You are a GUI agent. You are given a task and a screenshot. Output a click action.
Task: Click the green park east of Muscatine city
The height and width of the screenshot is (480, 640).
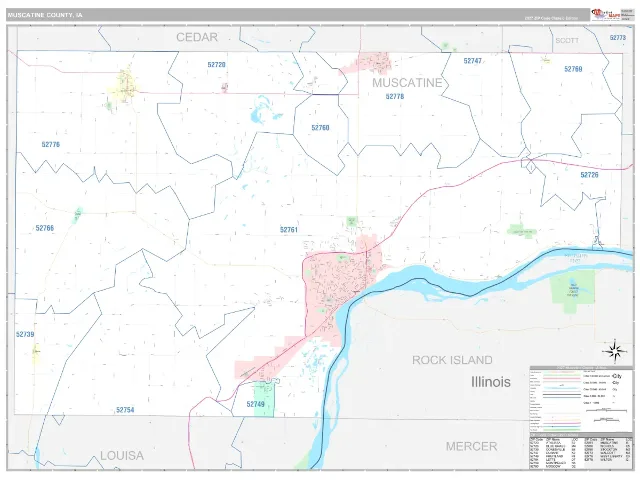tap(521, 231)
